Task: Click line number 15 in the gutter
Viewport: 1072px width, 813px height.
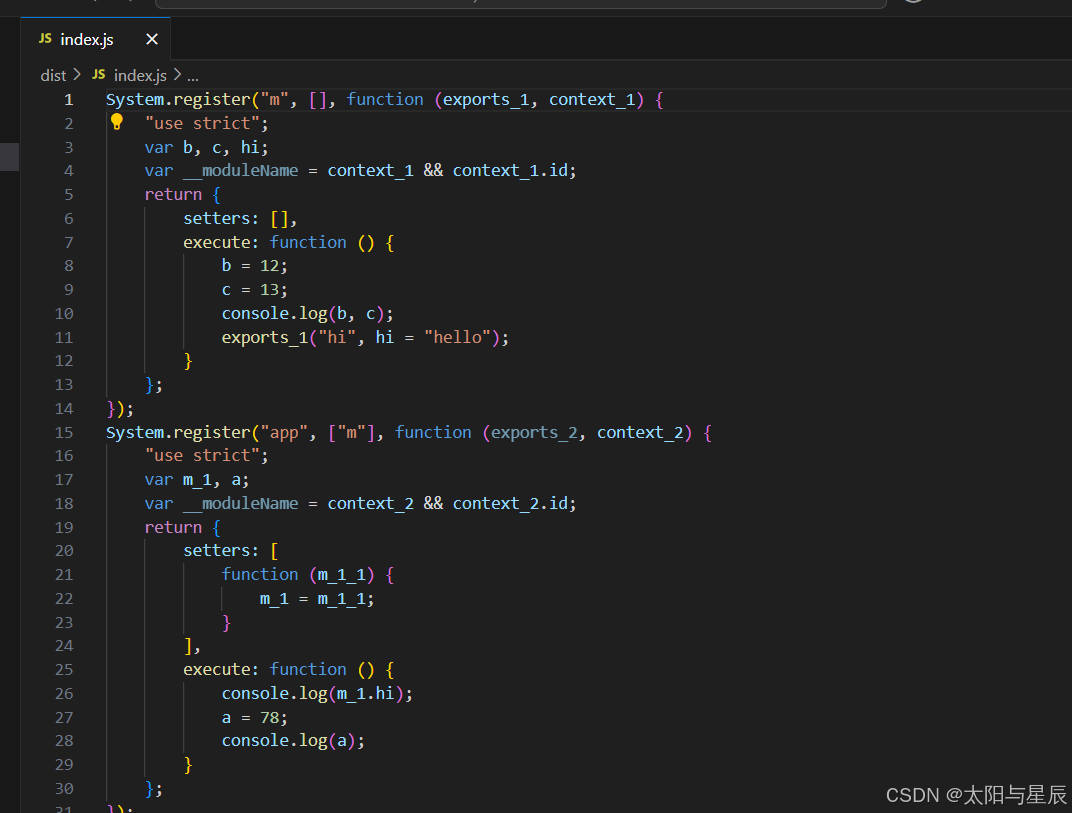Action: (64, 433)
